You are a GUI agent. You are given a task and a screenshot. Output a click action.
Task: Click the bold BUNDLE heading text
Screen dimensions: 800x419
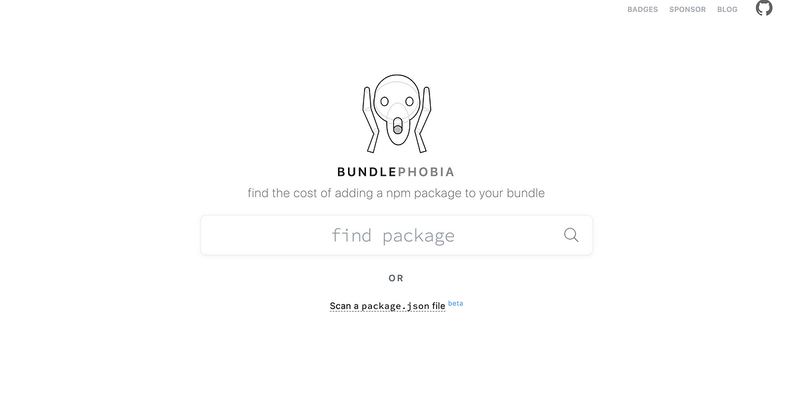pyautogui.click(x=367, y=172)
